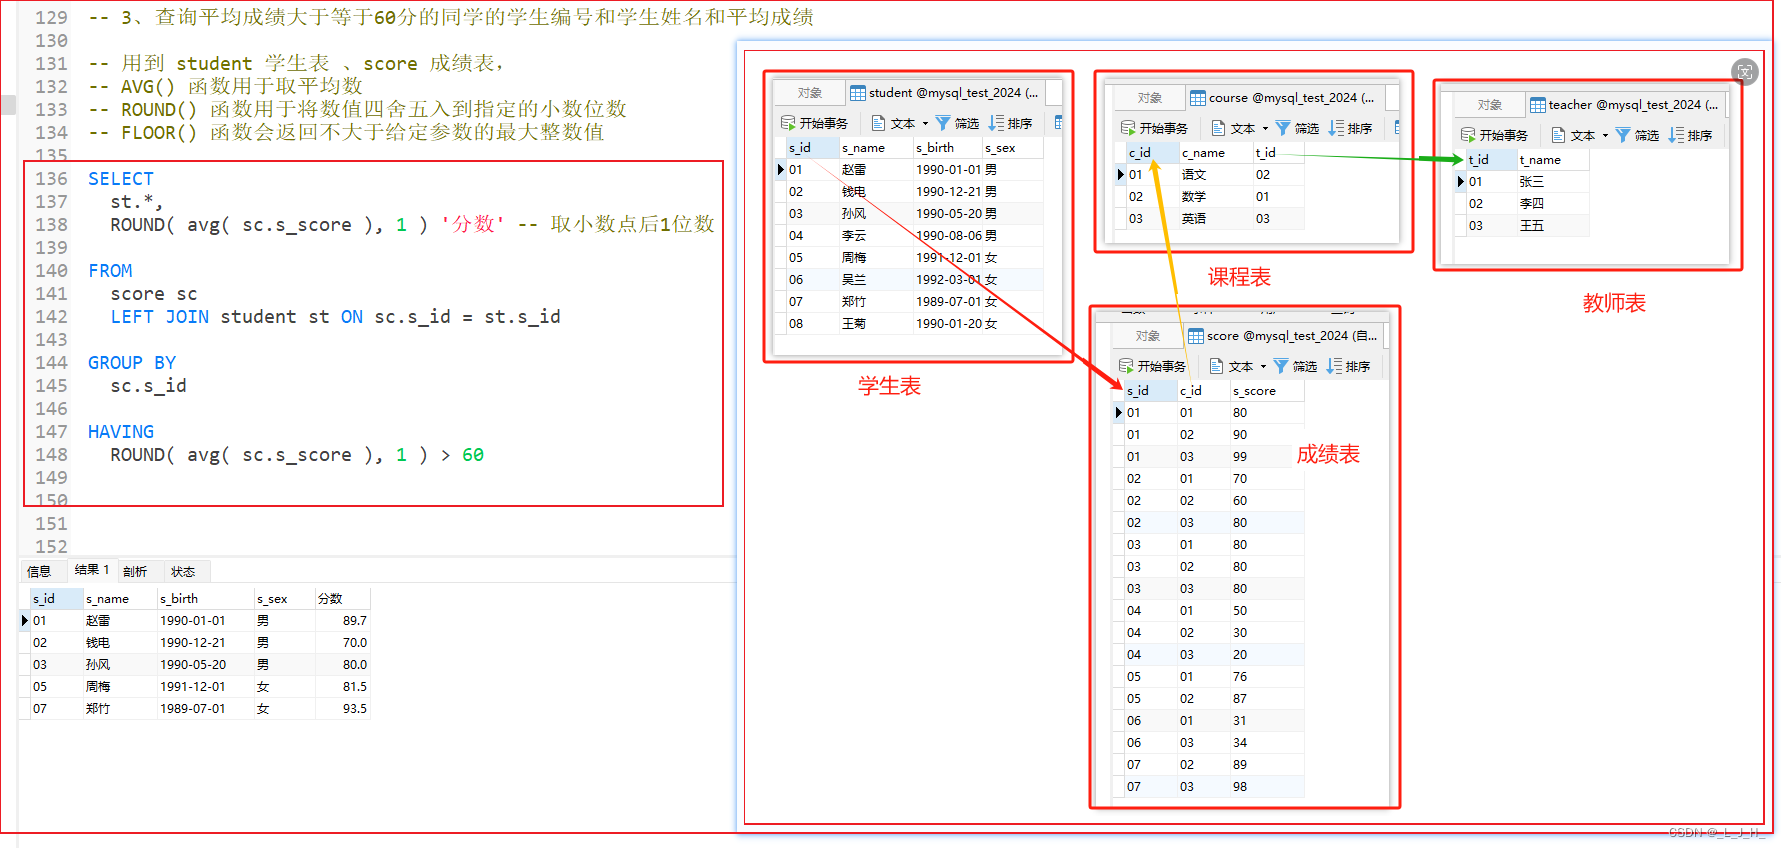The height and width of the screenshot is (848, 1781).
Task: Click c_name column header in course window
Action: point(1216,152)
